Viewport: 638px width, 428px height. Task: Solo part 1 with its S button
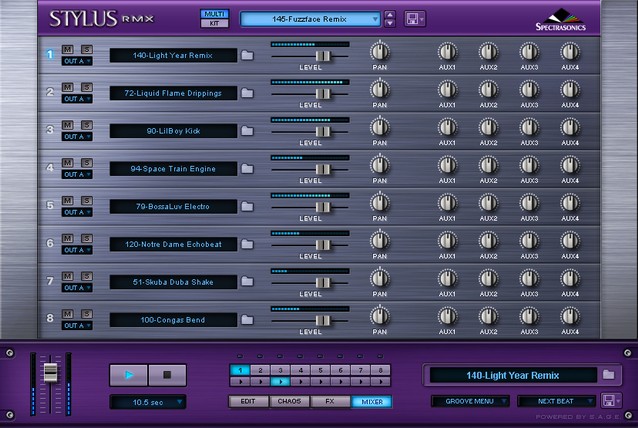click(x=87, y=49)
